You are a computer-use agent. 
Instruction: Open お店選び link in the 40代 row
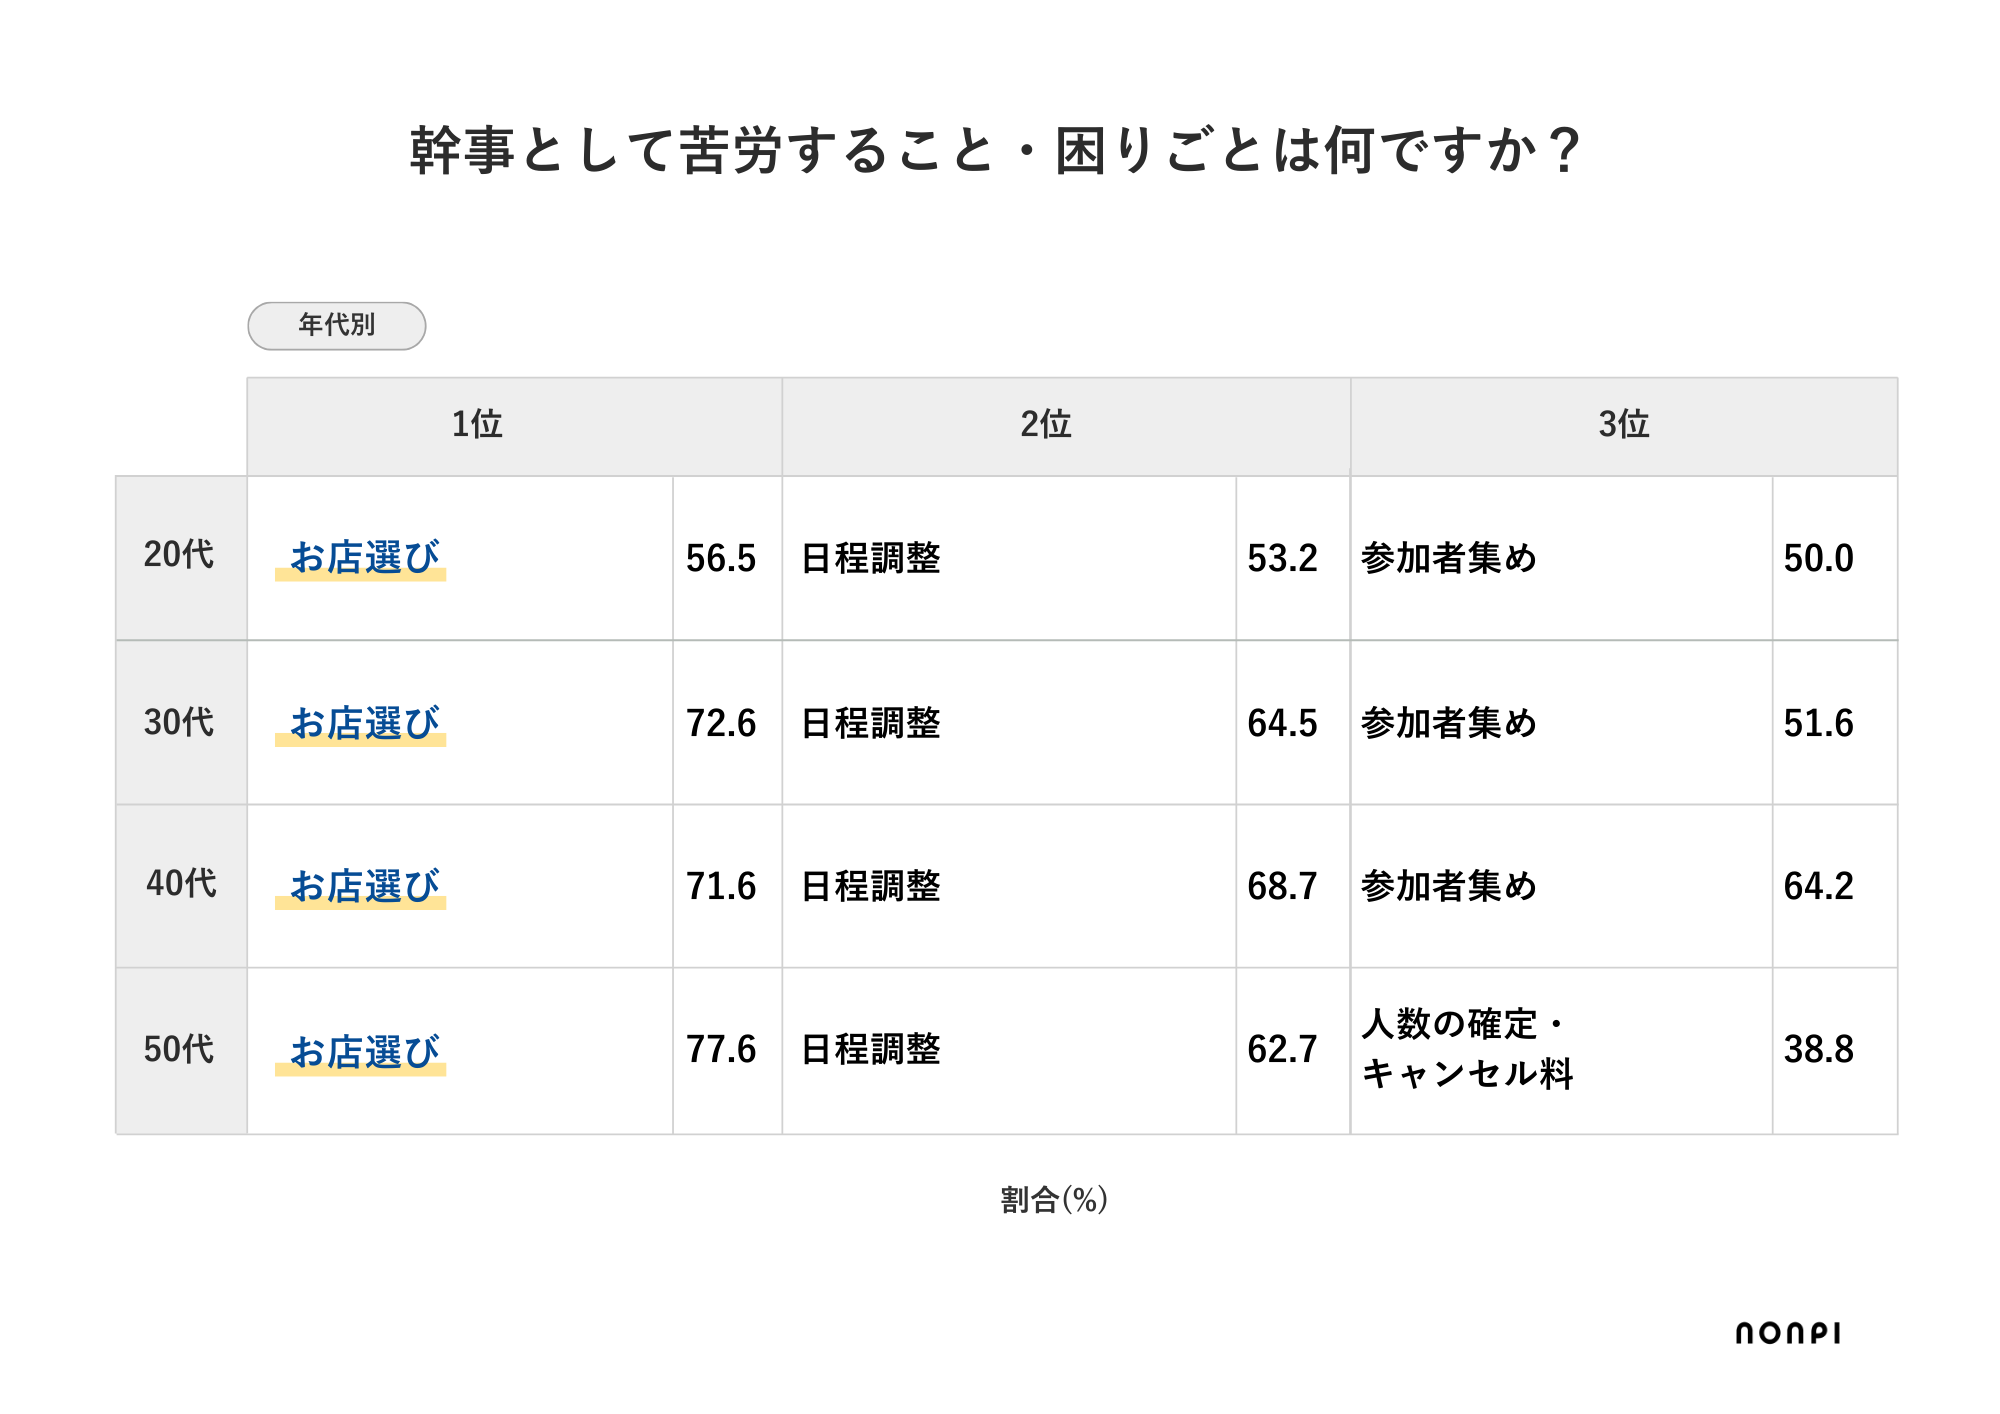[x=364, y=886]
